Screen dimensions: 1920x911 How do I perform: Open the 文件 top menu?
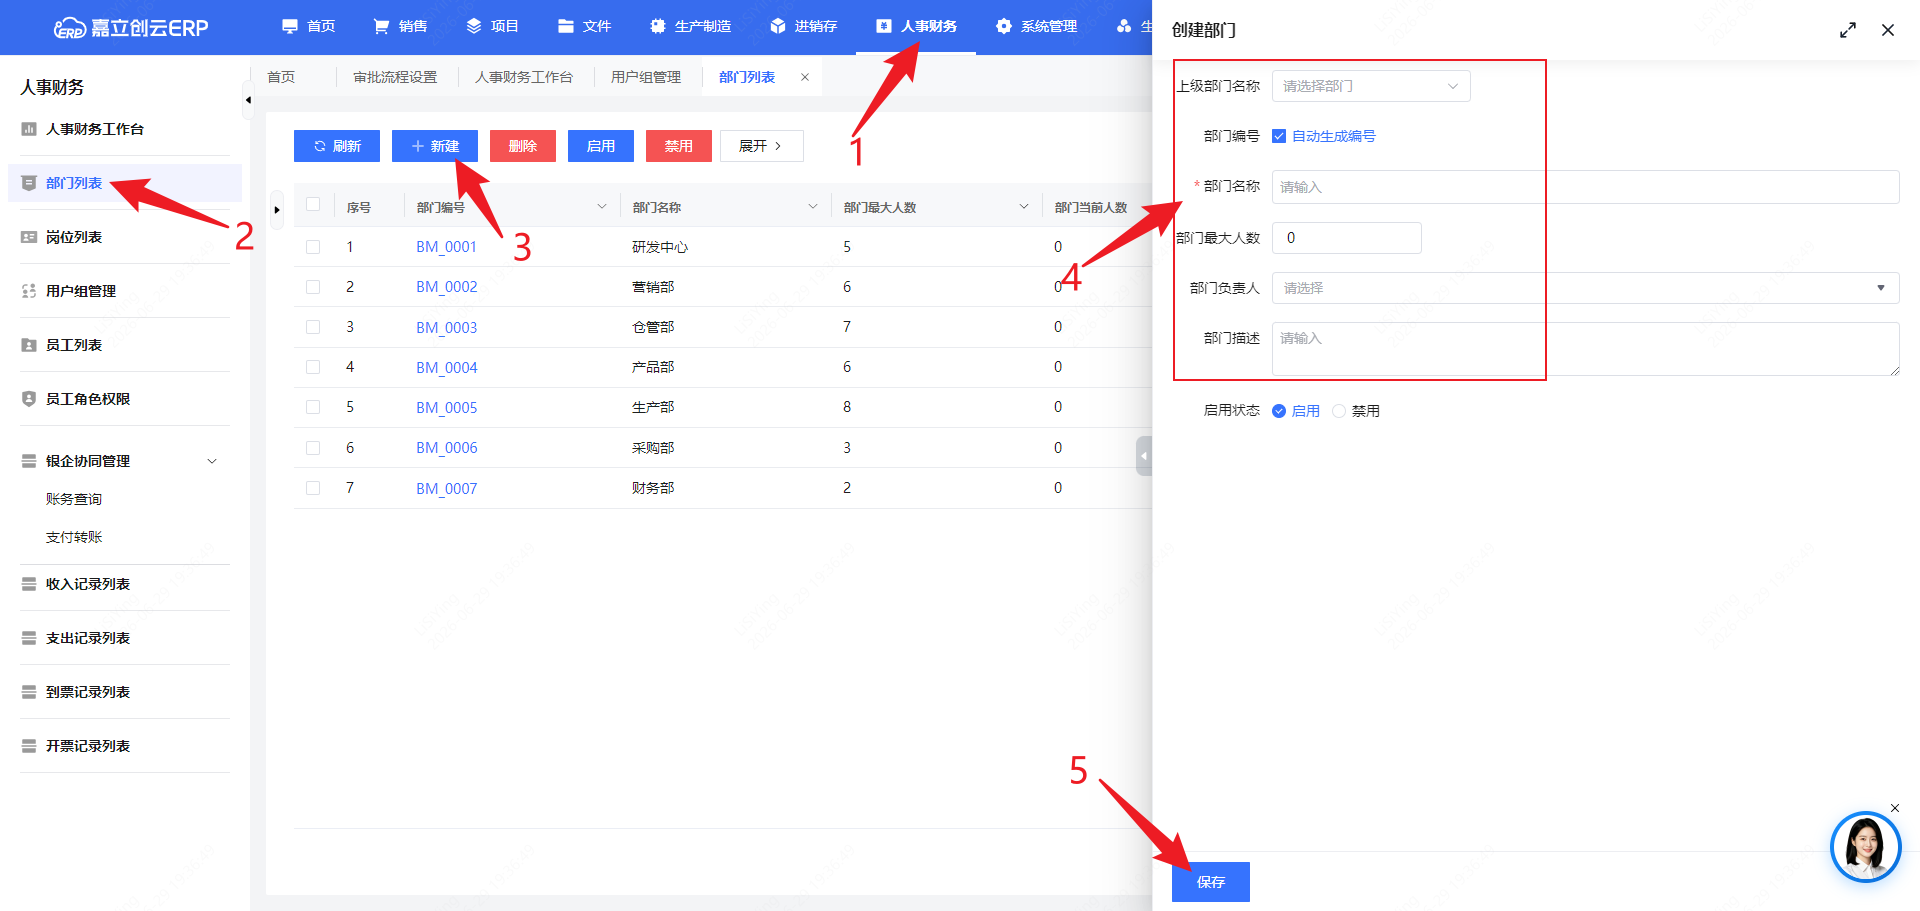pyautogui.click(x=584, y=26)
